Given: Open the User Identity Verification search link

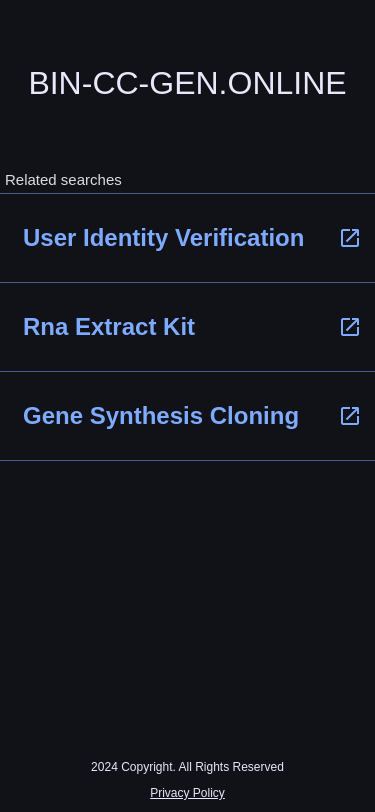Looking at the screenshot, I should (x=188, y=238).
